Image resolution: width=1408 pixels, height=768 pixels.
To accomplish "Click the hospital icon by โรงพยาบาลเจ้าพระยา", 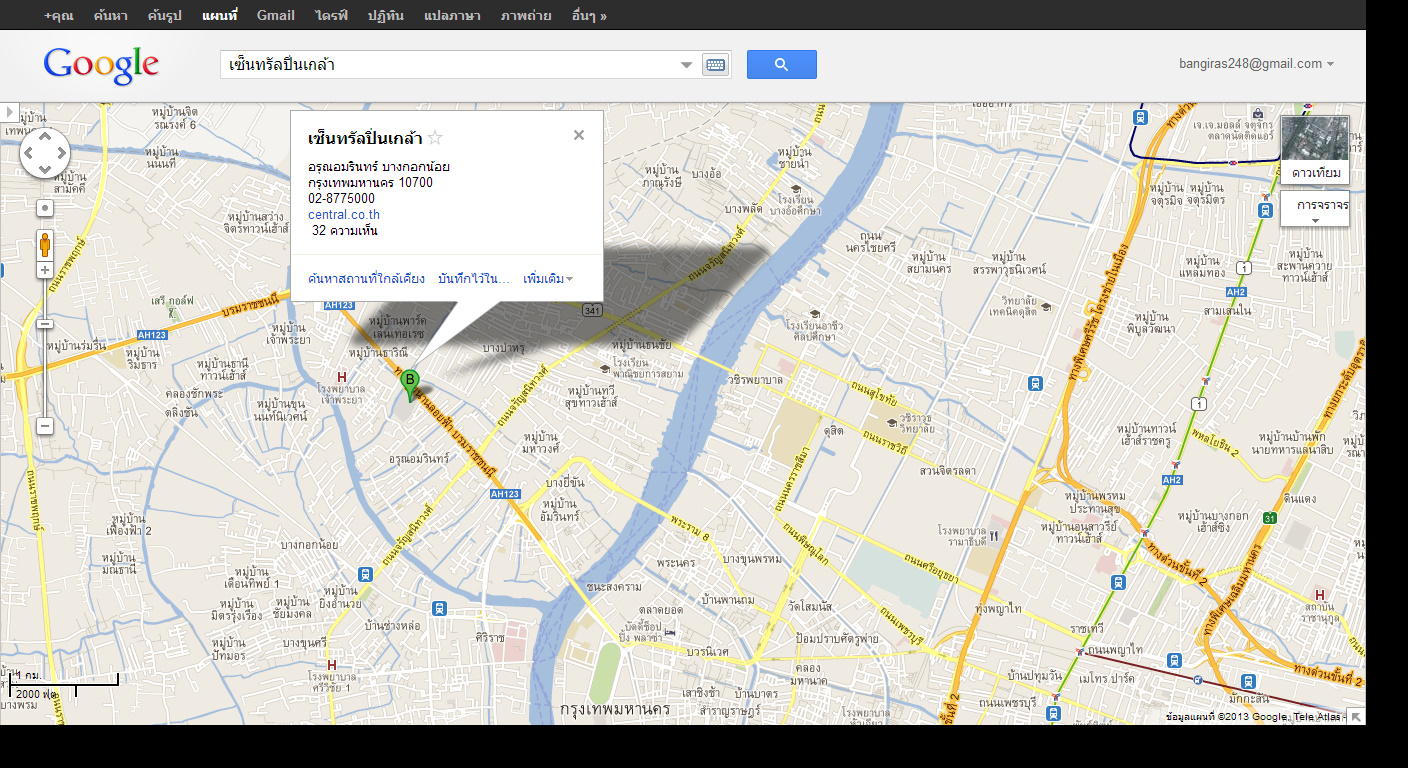I will click(x=342, y=377).
